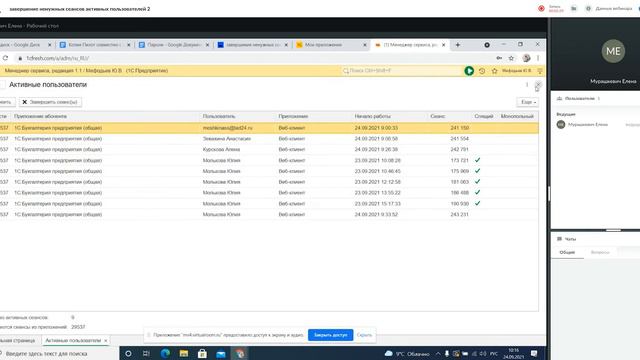The width and height of the screenshot is (640, 360).
Task: Switch to the Google Диск browser tab
Action: [x=24, y=45]
